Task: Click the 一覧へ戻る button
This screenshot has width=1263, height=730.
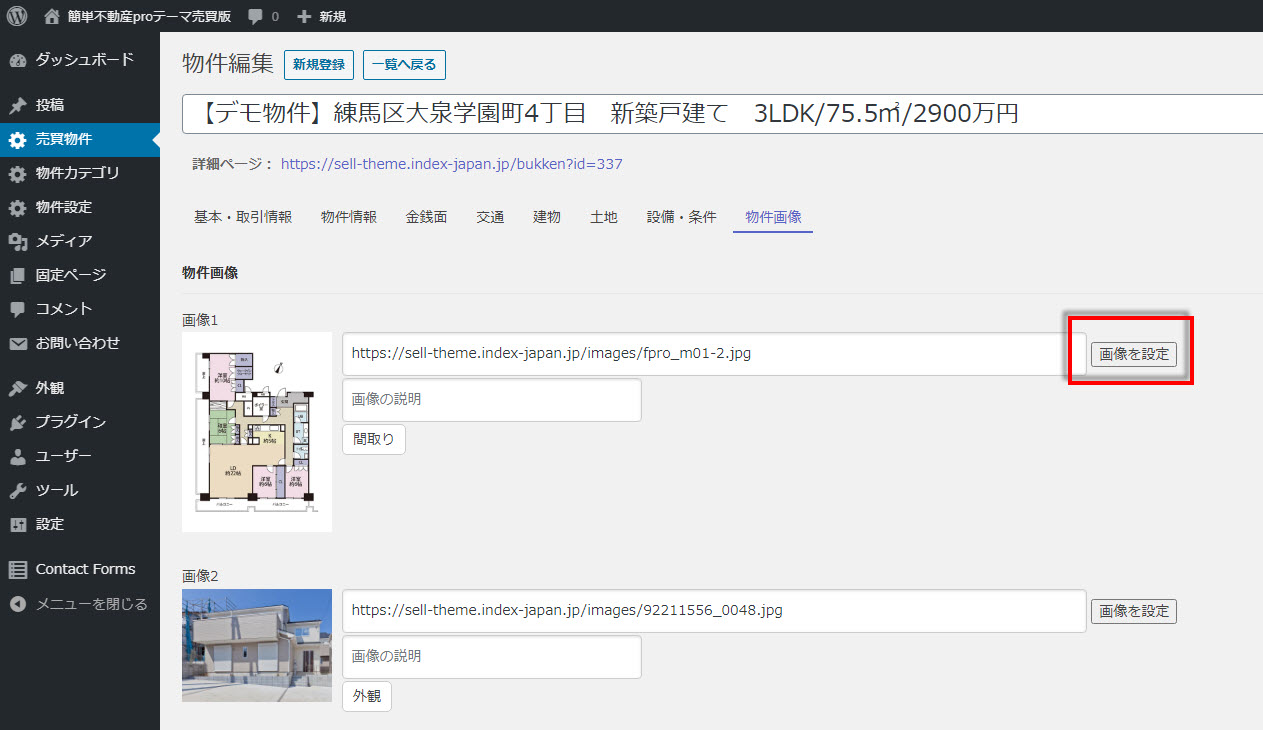Action: point(404,65)
